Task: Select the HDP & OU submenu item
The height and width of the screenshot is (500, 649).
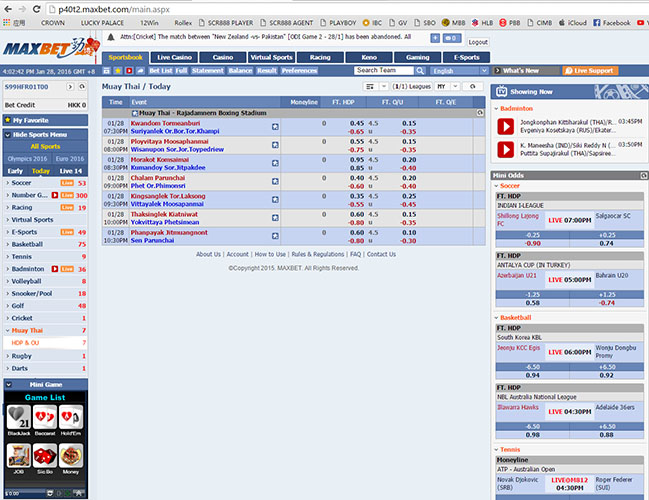Action: click(46, 343)
